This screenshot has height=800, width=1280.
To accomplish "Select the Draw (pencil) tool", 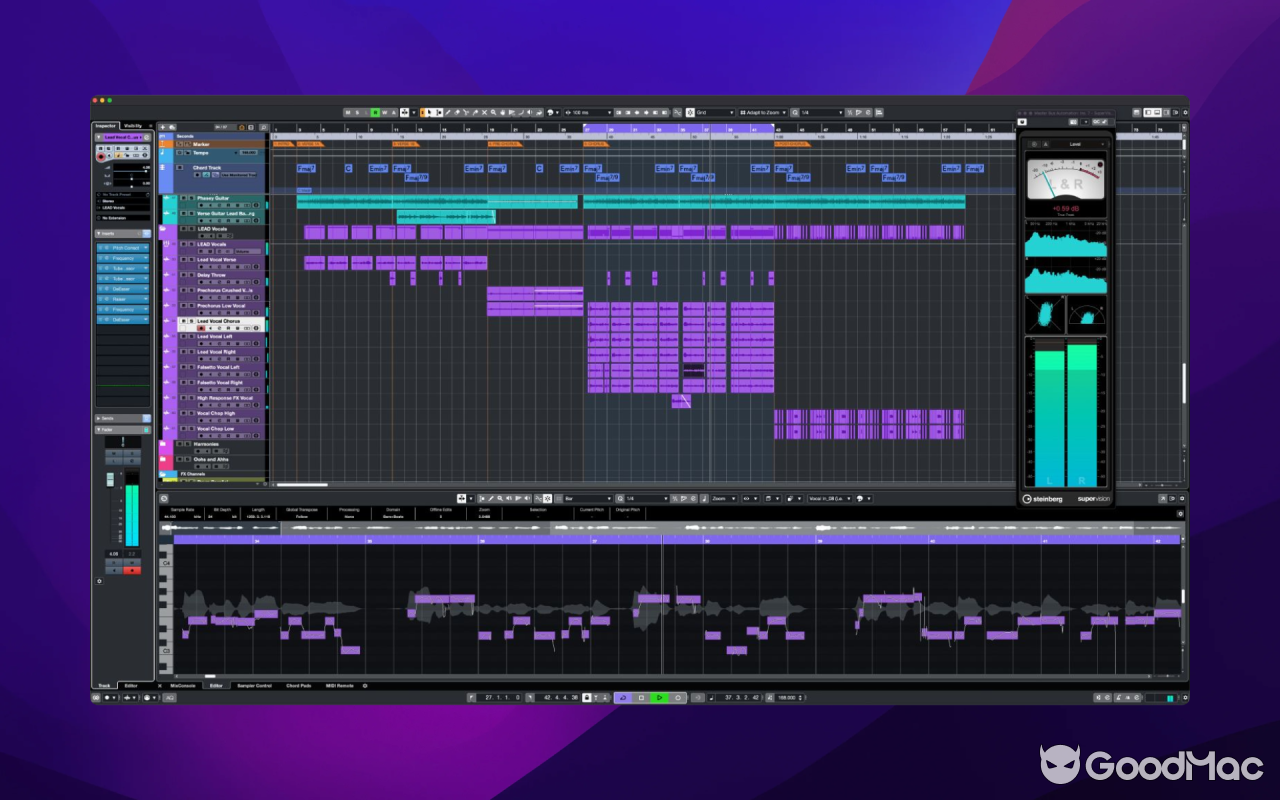I will [448, 113].
